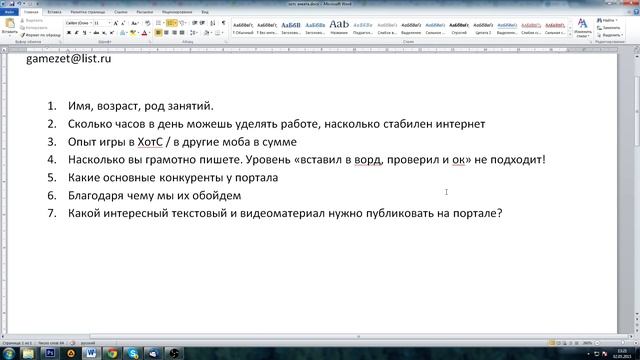Click the increase indent icon

click(202, 23)
